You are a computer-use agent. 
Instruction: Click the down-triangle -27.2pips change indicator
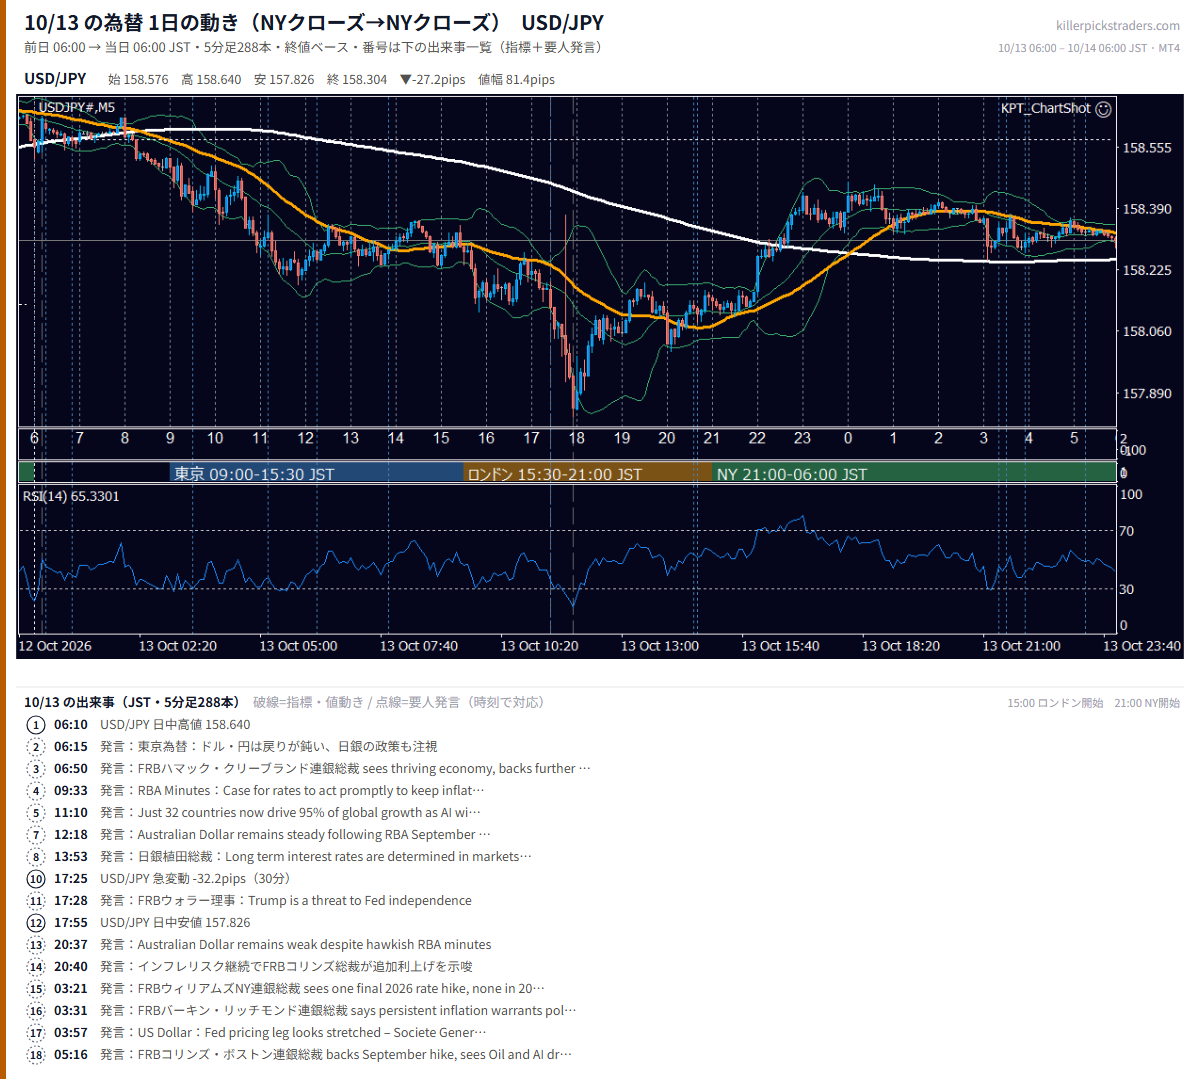[432, 80]
